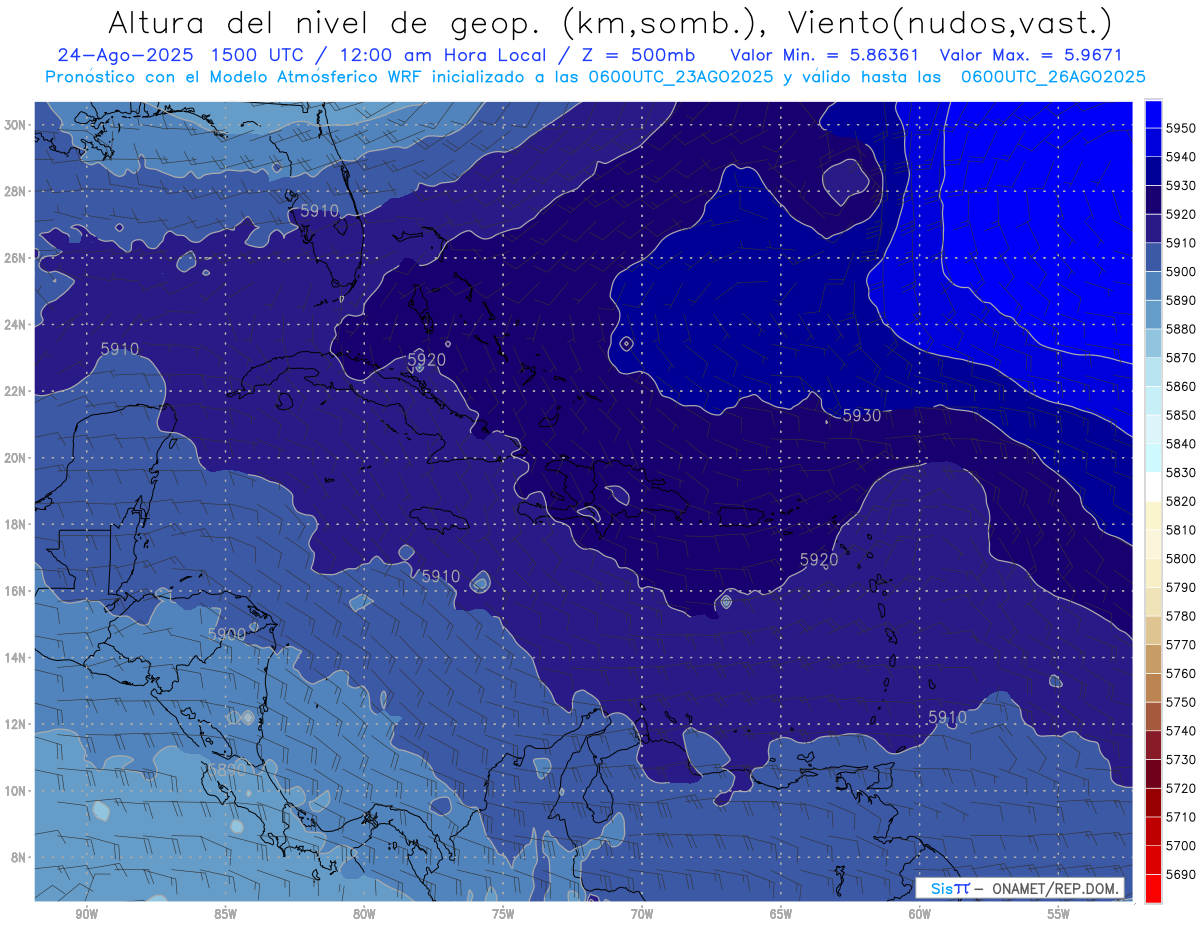
Task: Click the 5840 label on the color scale
Action: point(1181,444)
